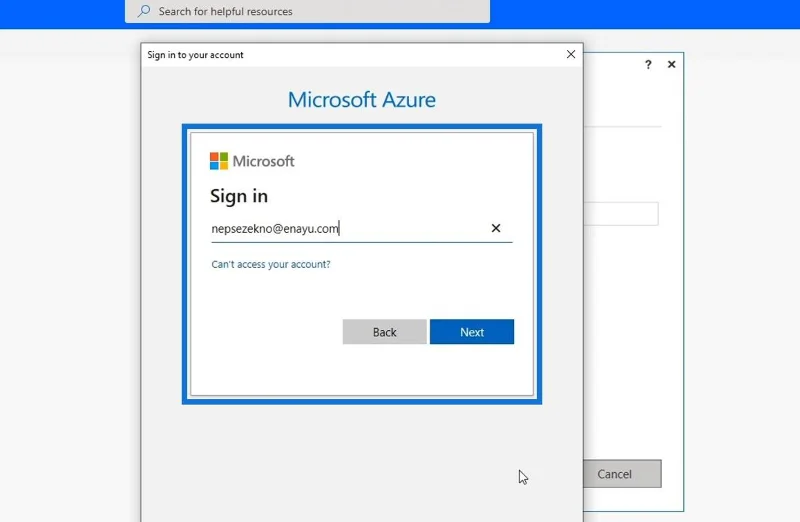Viewport: 800px width, 522px height.
Task: Click the Sign in heading text
Action: (x=239, y=196)
